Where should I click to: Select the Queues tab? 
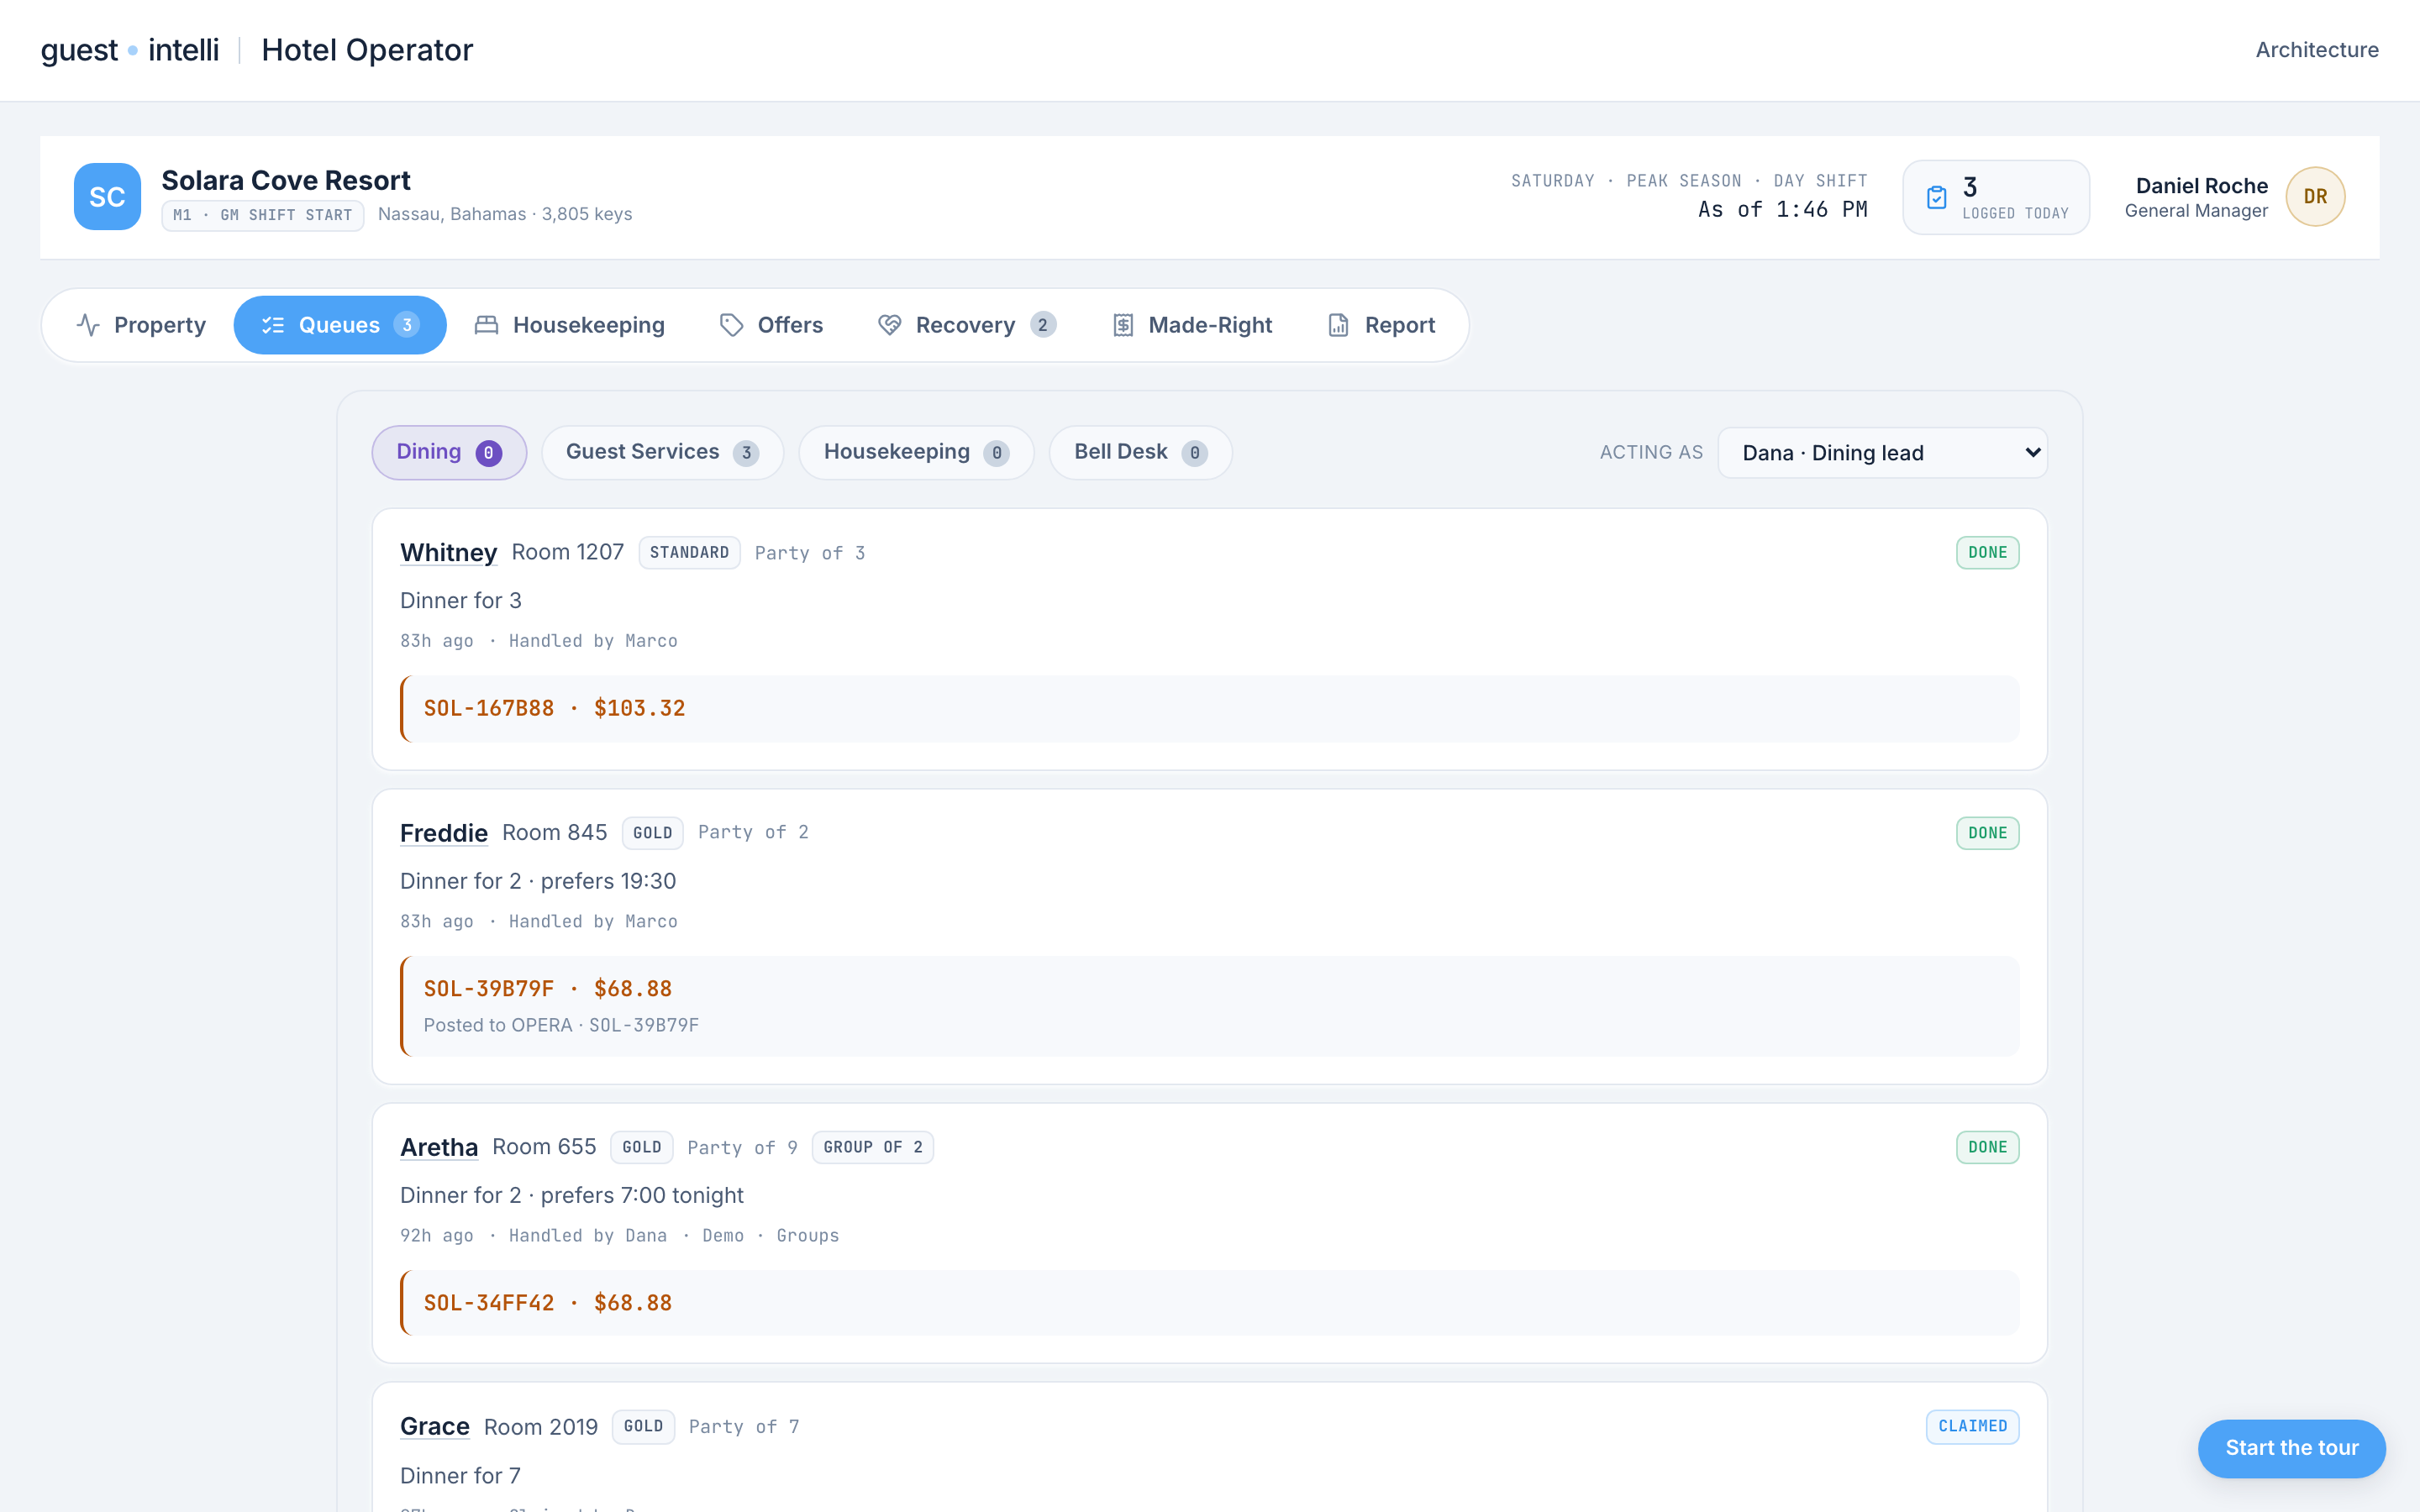click(x=340, y=325)
